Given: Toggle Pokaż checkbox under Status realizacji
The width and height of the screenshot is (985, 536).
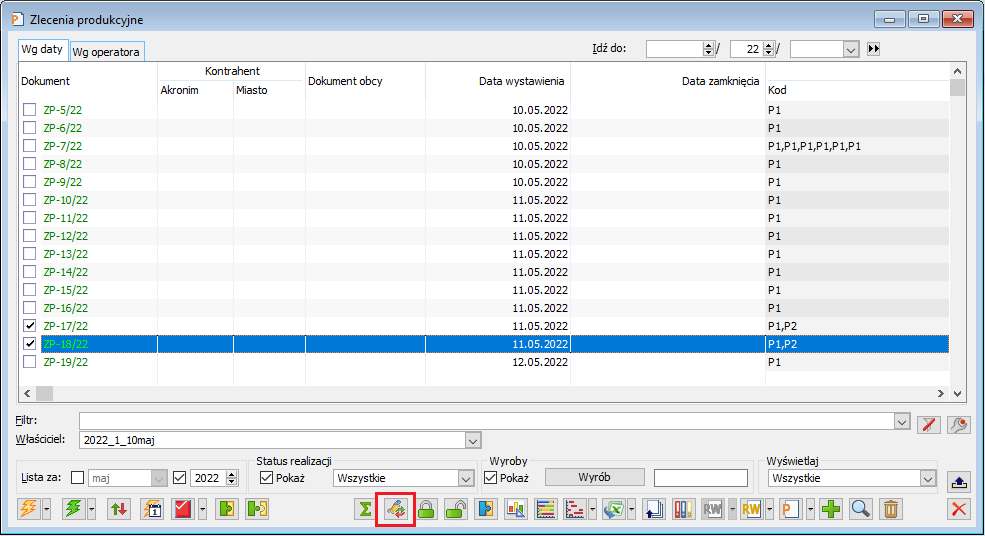Looking at the screenshot, I should (x=266, y=478).
